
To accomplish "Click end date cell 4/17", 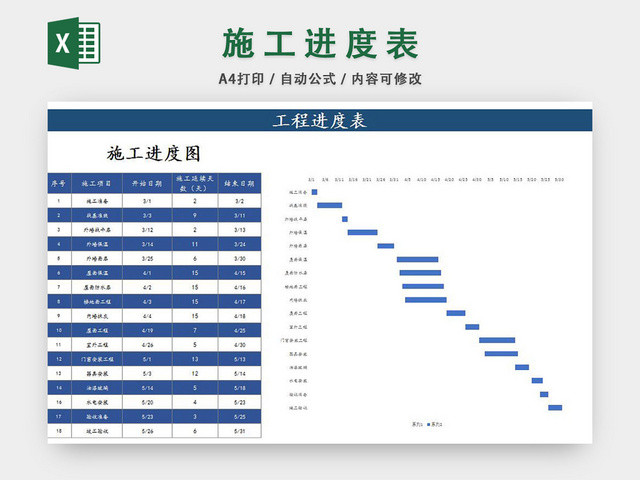I will pyautogui.click(x=240, y=302).
